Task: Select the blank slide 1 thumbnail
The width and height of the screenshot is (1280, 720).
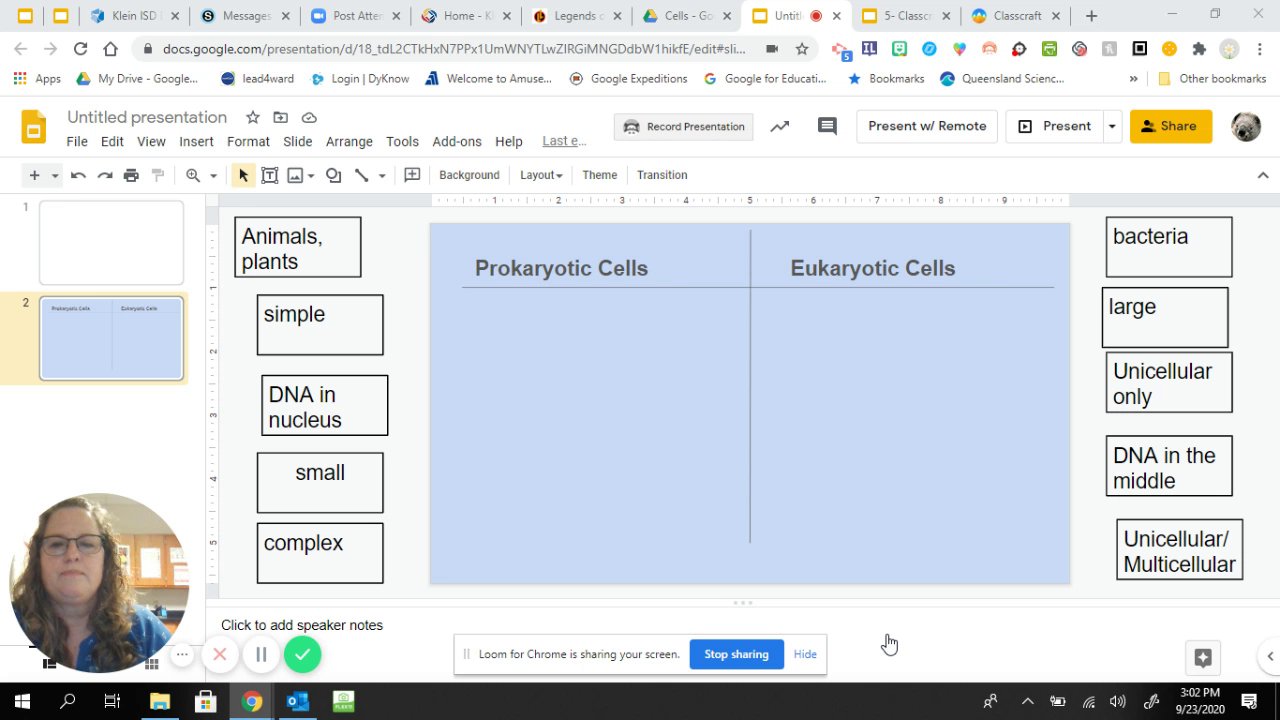Action: pos(111,243)
